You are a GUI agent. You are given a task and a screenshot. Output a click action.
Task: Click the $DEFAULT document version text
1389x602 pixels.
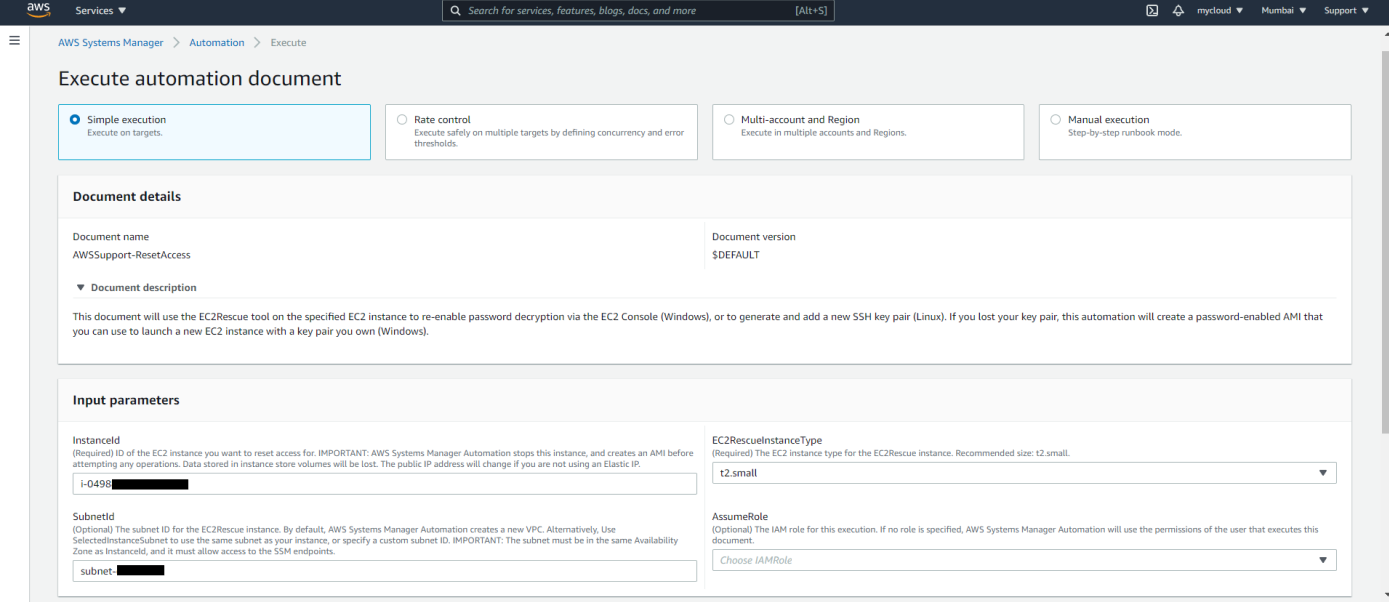tap(736, 255)
